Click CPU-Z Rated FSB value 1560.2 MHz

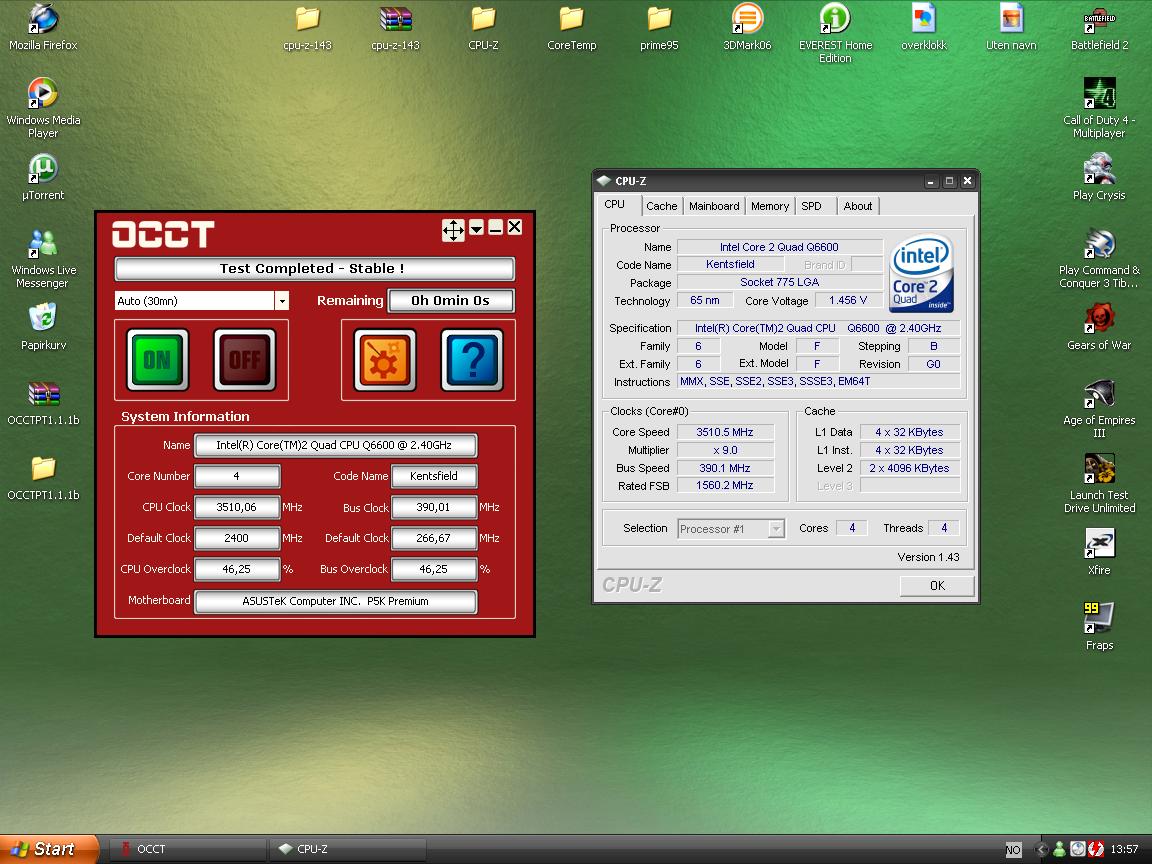tap(724, 485)
